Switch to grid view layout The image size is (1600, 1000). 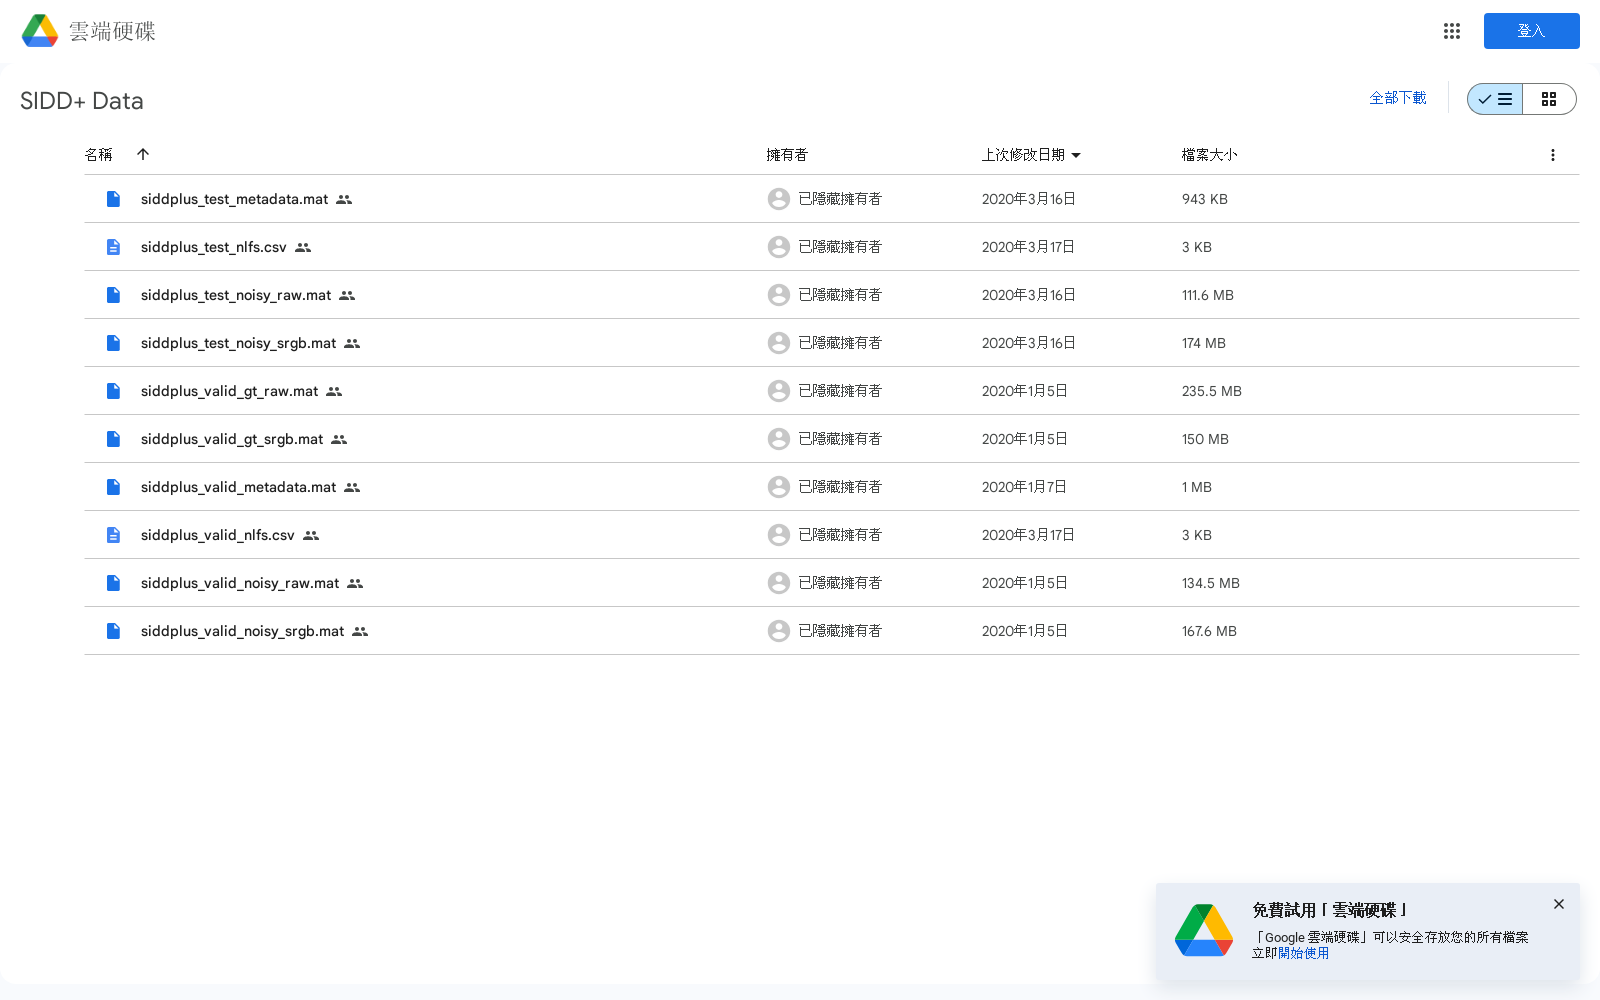1549,99
